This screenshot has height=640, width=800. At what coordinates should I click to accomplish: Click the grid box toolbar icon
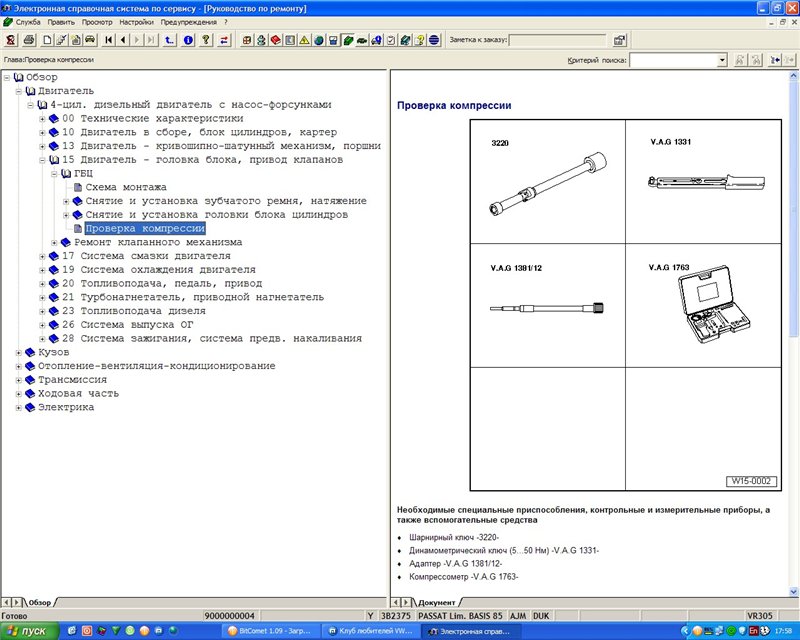(x=247, y=40)
